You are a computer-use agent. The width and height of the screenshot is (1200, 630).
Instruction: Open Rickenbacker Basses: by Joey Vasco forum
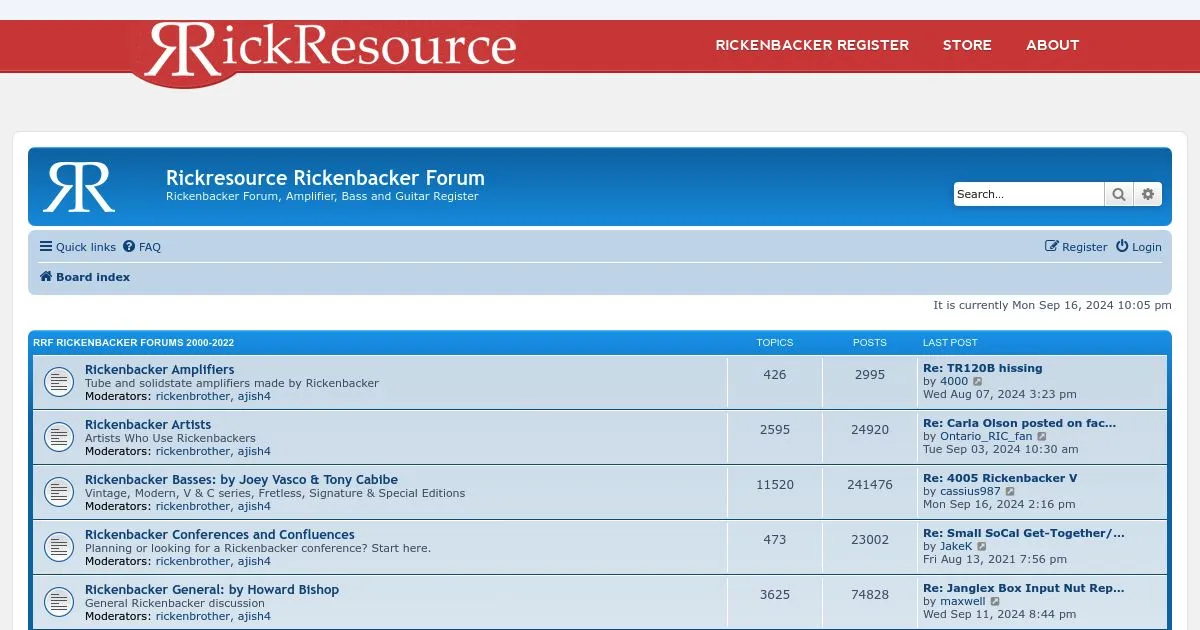pyautogui.click(x=241, y=480)
